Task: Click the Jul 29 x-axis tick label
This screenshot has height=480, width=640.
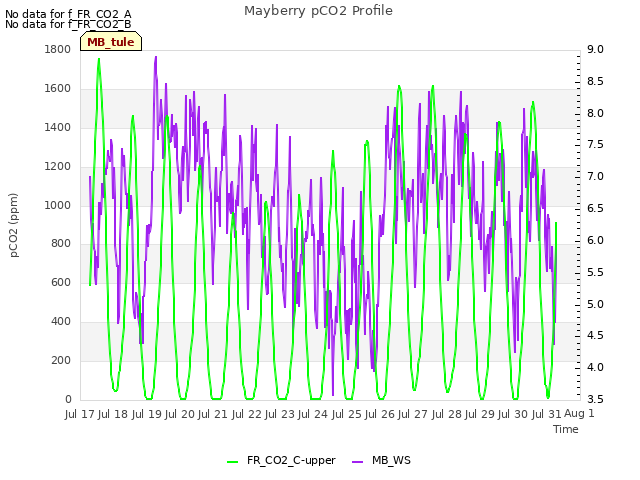Action: click(x=480, y=414)
